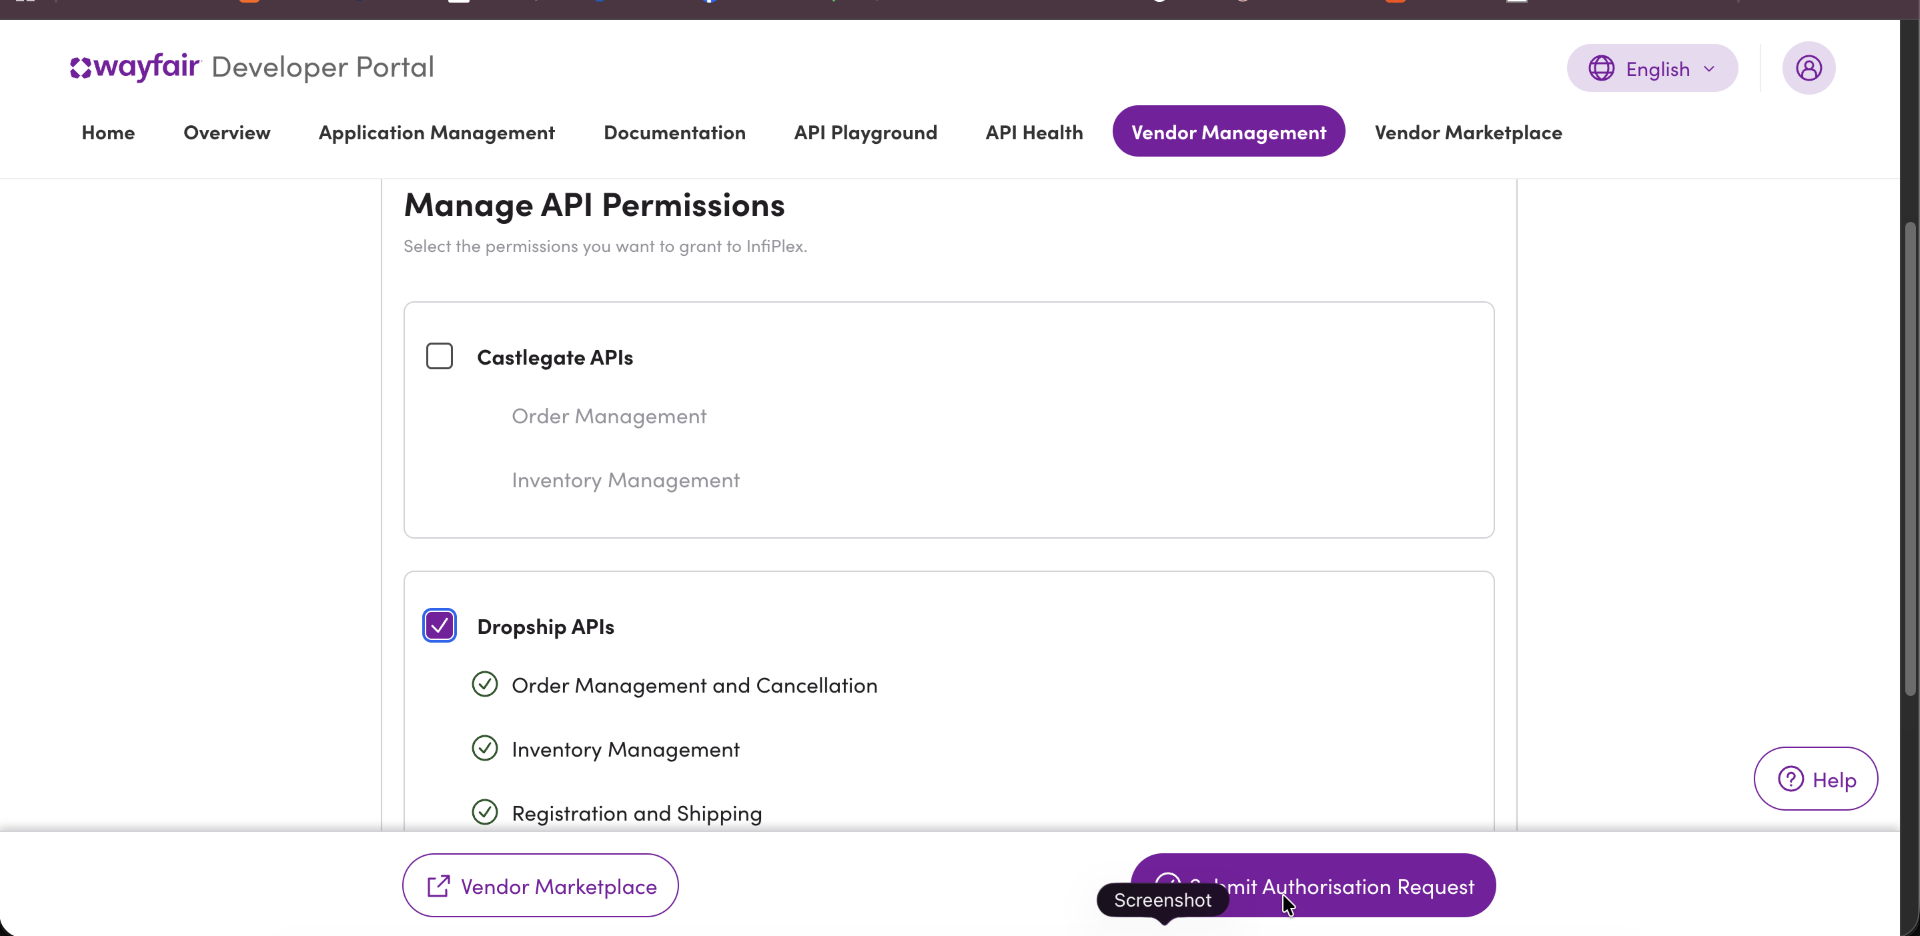Enable the Castlegate APIs checkbox

tap(440, 356)
